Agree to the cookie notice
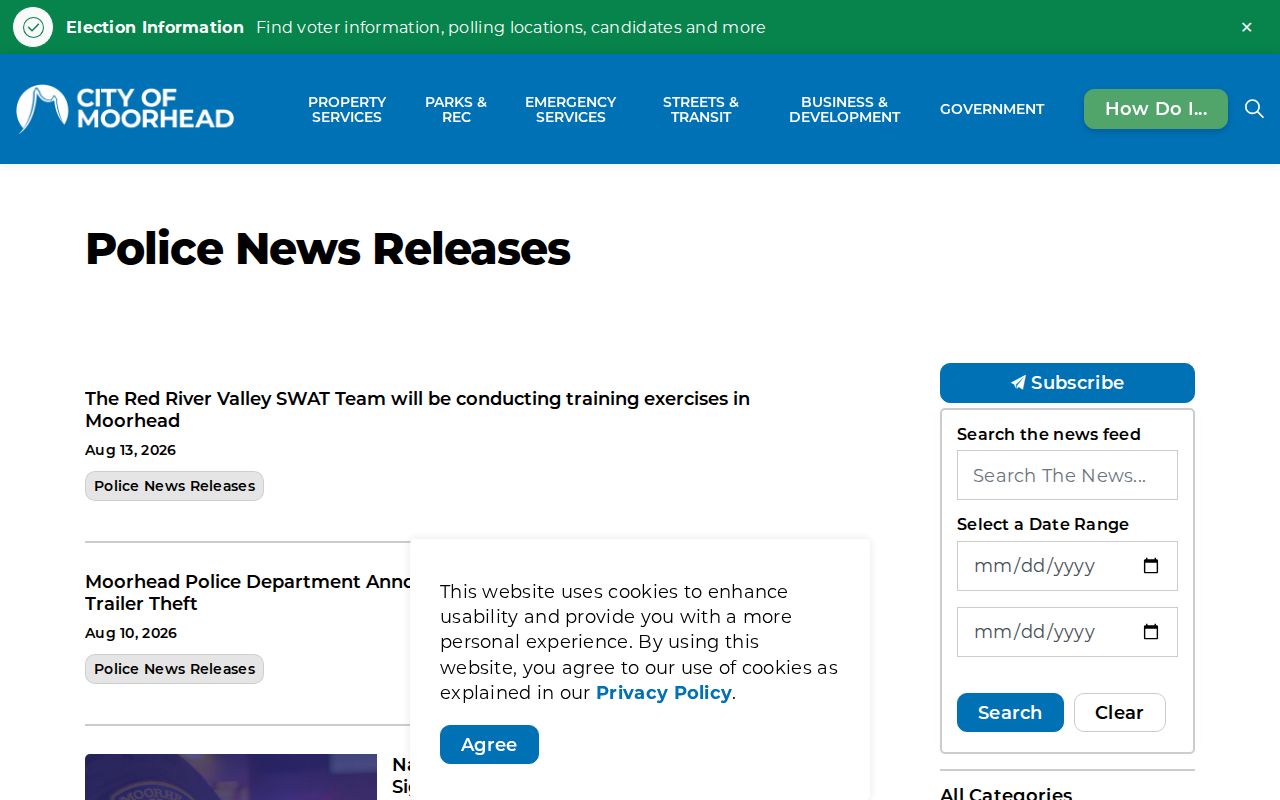The image size is (1280, 800). coord(489,744)
